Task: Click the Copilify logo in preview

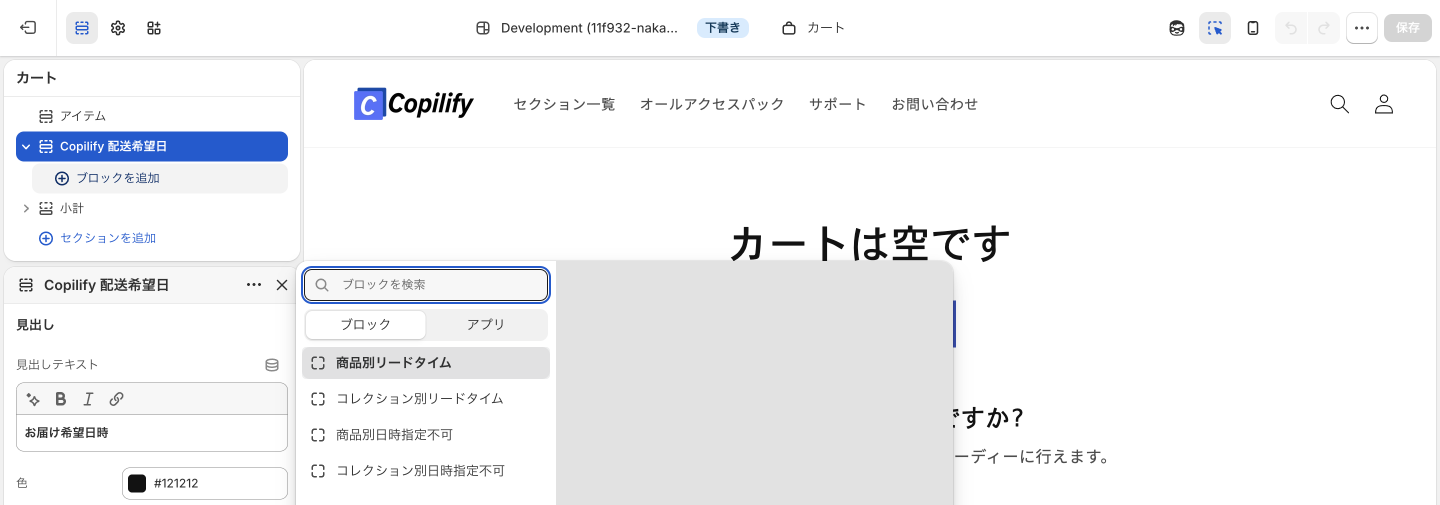Action: click(x=413, y=104)
